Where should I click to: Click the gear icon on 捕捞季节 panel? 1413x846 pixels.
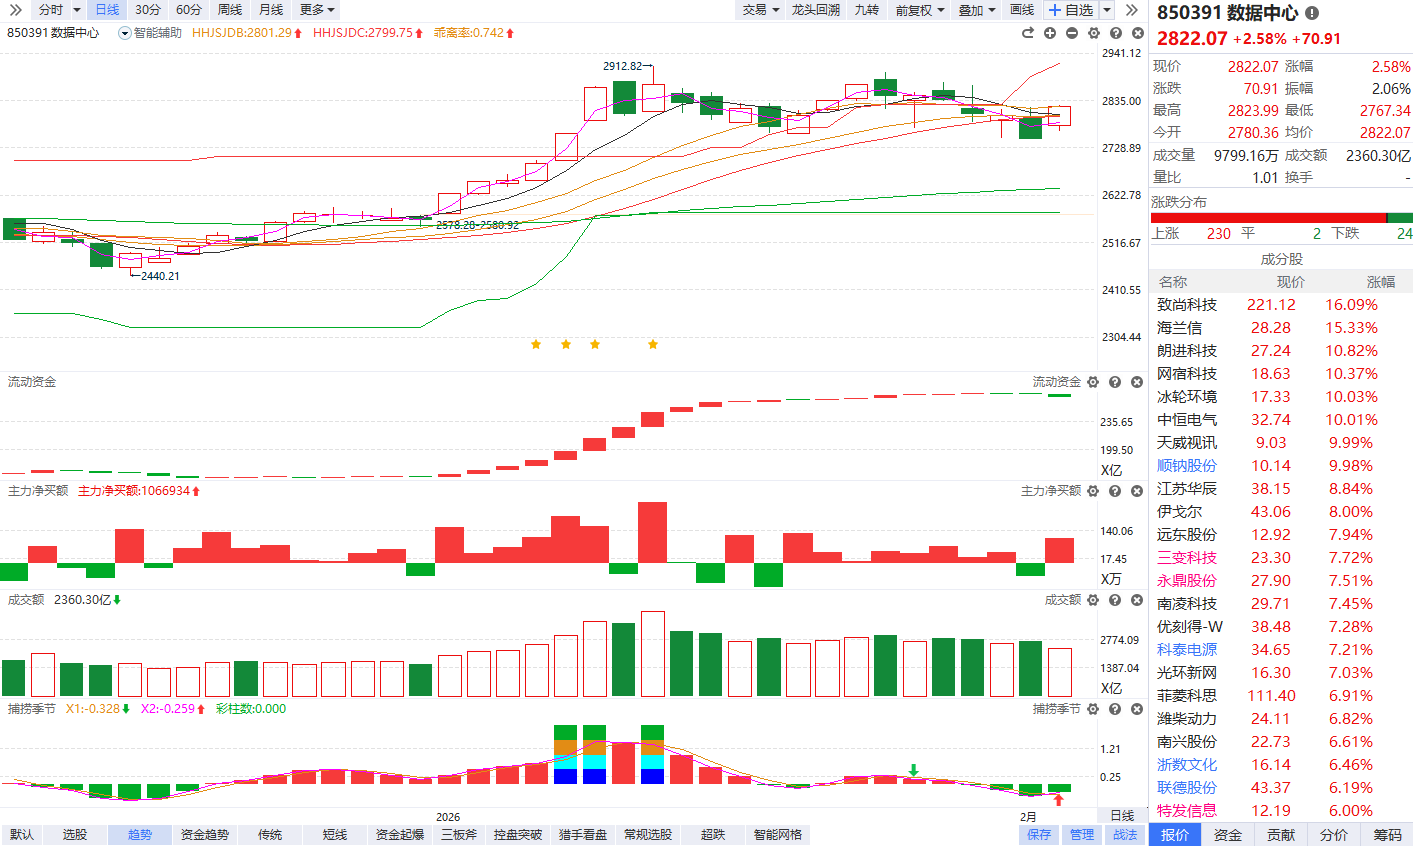[1093, 709]
